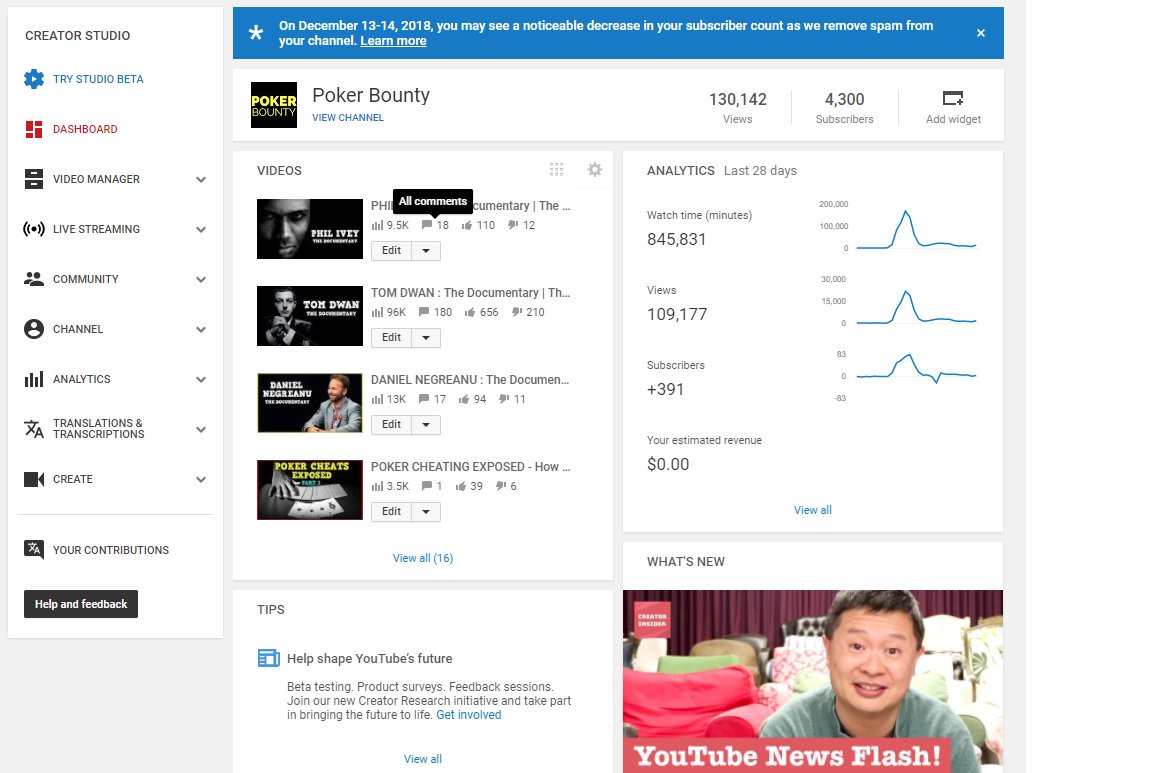
Task: Click Edit for Poker Cheating Exposed video
Action: point(392,512)
